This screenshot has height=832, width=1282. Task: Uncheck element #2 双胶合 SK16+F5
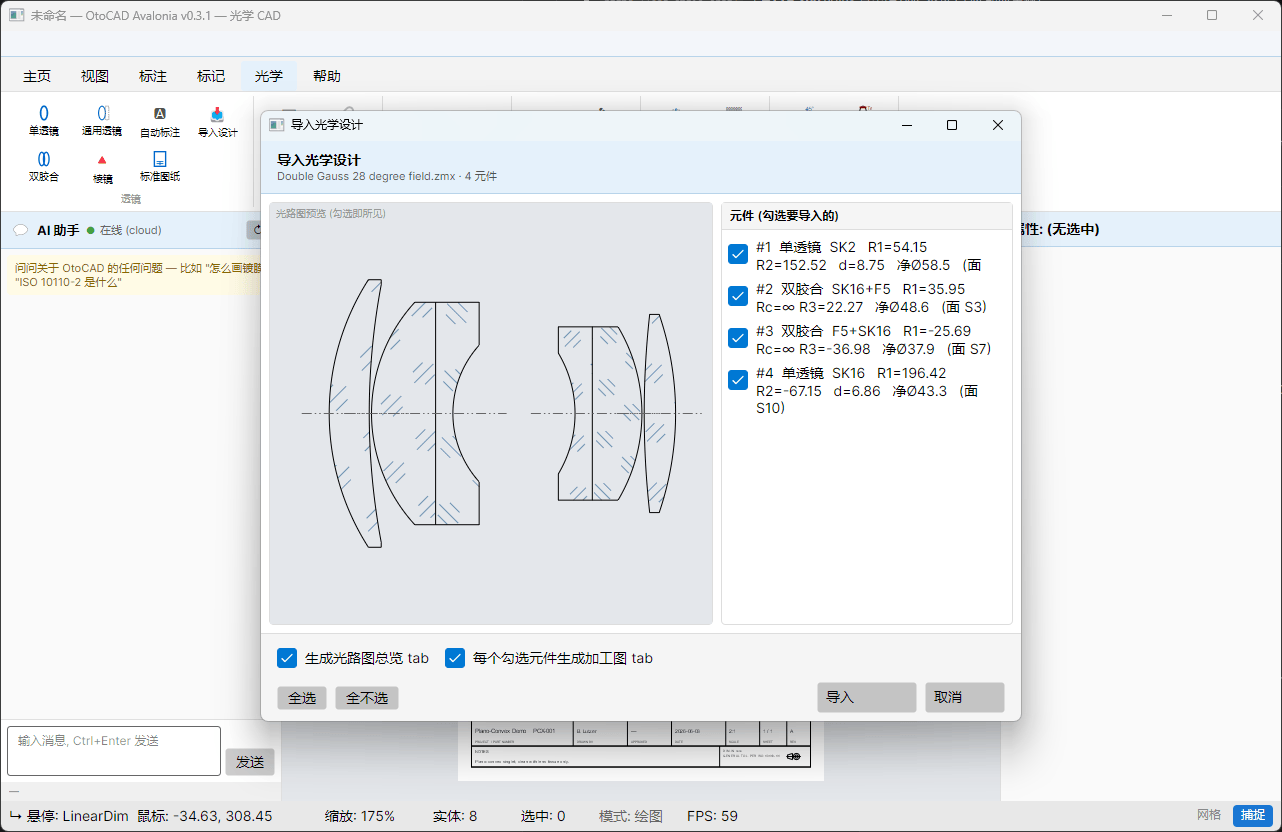pyautogui.click(x=738, y=296)
